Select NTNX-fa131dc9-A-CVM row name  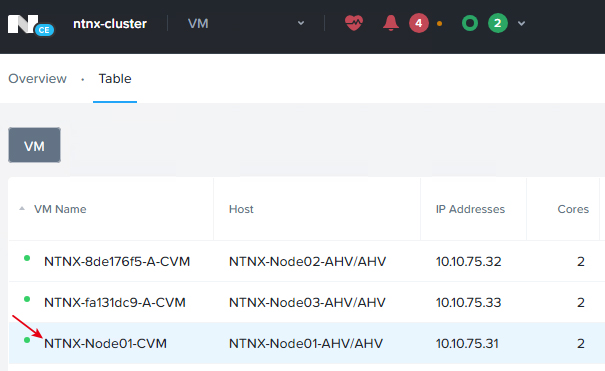pos(115,302)
